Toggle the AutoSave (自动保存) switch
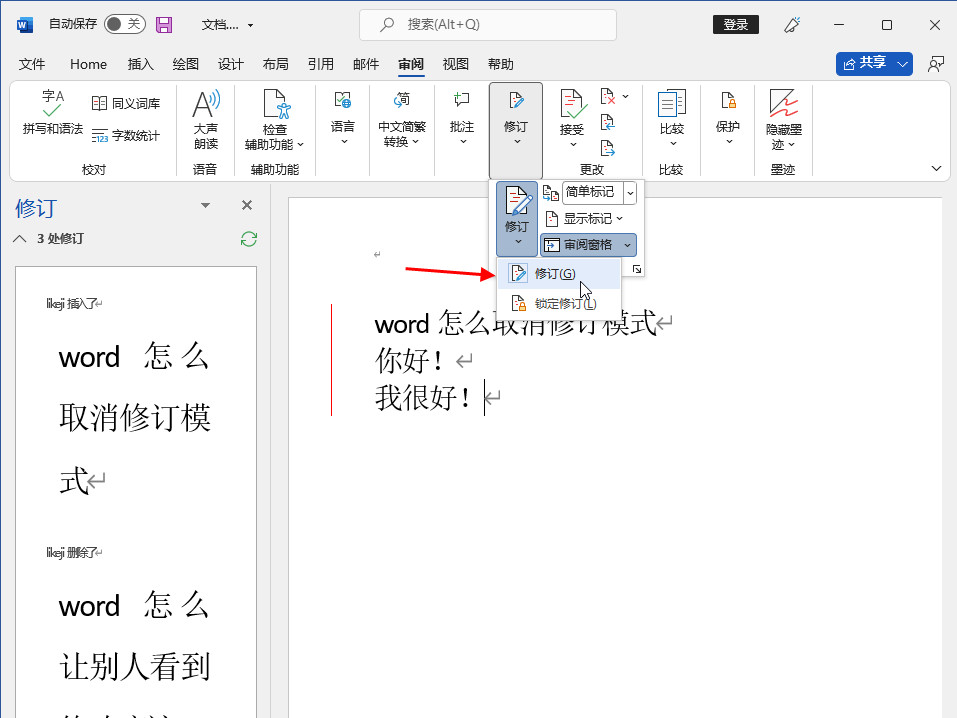 point(125,24)
